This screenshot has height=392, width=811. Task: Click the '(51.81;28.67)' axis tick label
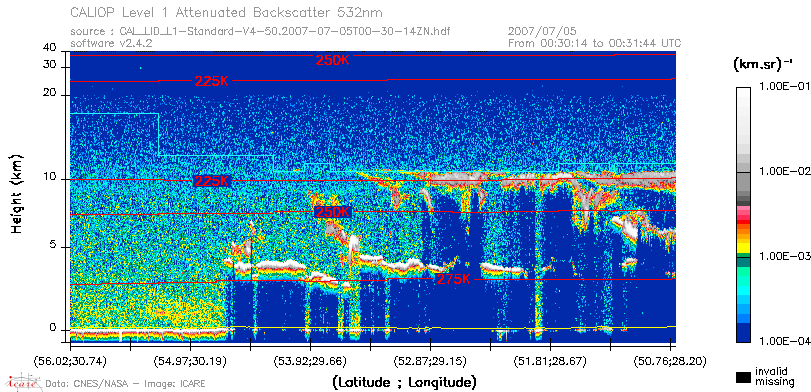click(550, 360)
